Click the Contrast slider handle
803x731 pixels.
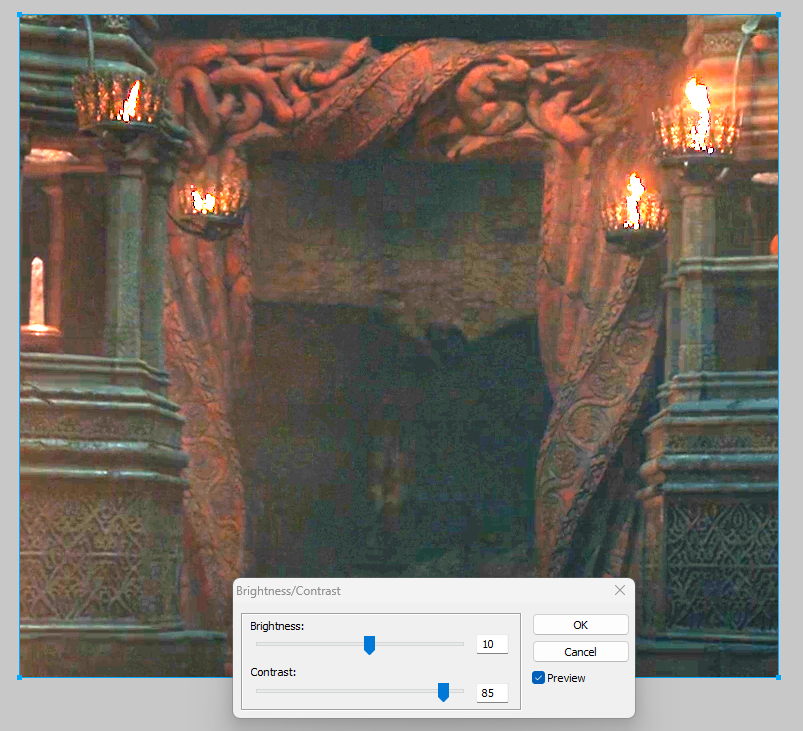(443, 692)
